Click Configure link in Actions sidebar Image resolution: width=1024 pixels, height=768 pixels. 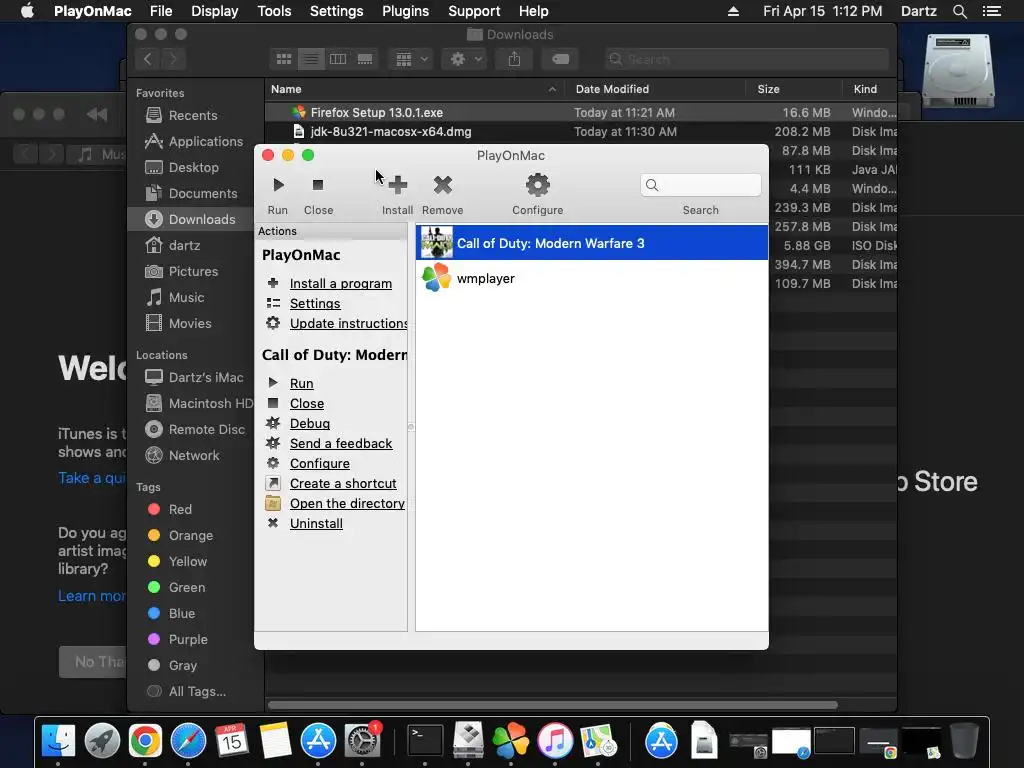pos(320,464)
